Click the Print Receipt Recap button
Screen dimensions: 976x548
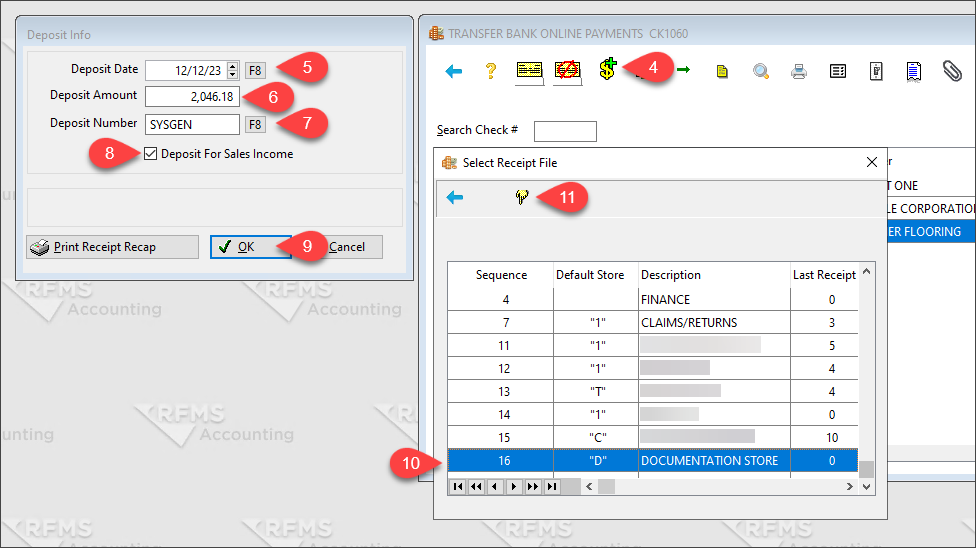[x=92, y=247]
